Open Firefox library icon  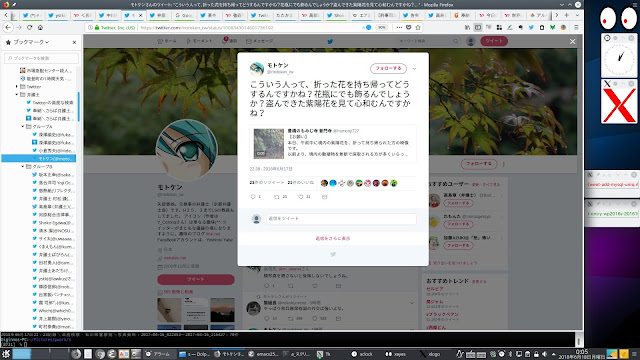point(467,27)
